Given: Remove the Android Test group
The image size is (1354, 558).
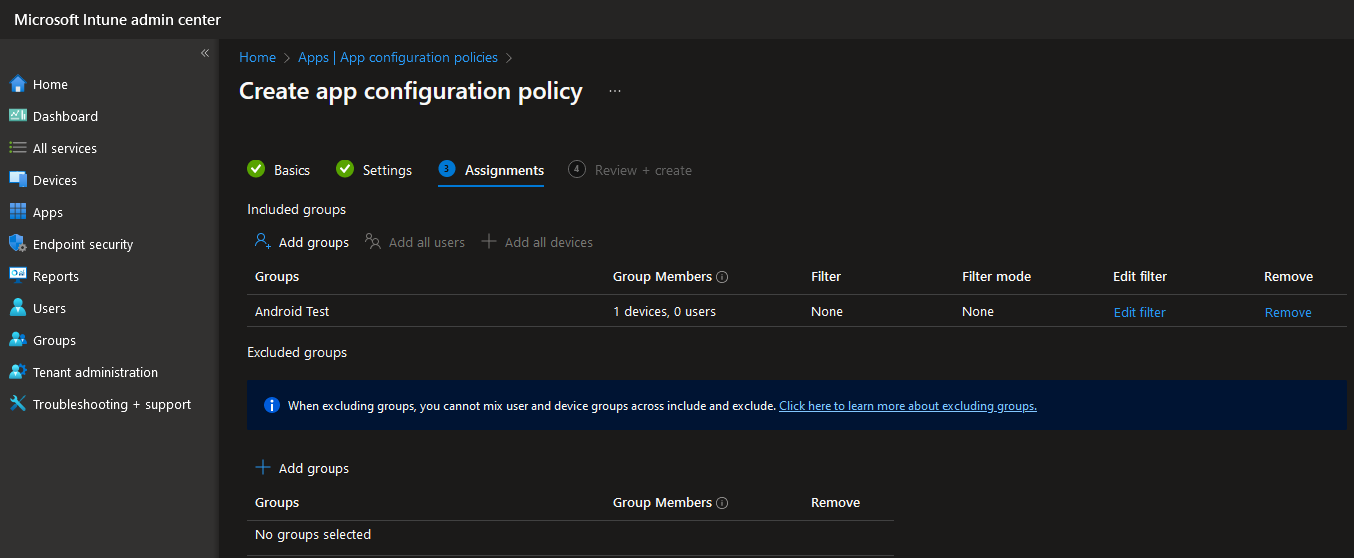Looking at the screenshot, I should (x=1288, y=312).
